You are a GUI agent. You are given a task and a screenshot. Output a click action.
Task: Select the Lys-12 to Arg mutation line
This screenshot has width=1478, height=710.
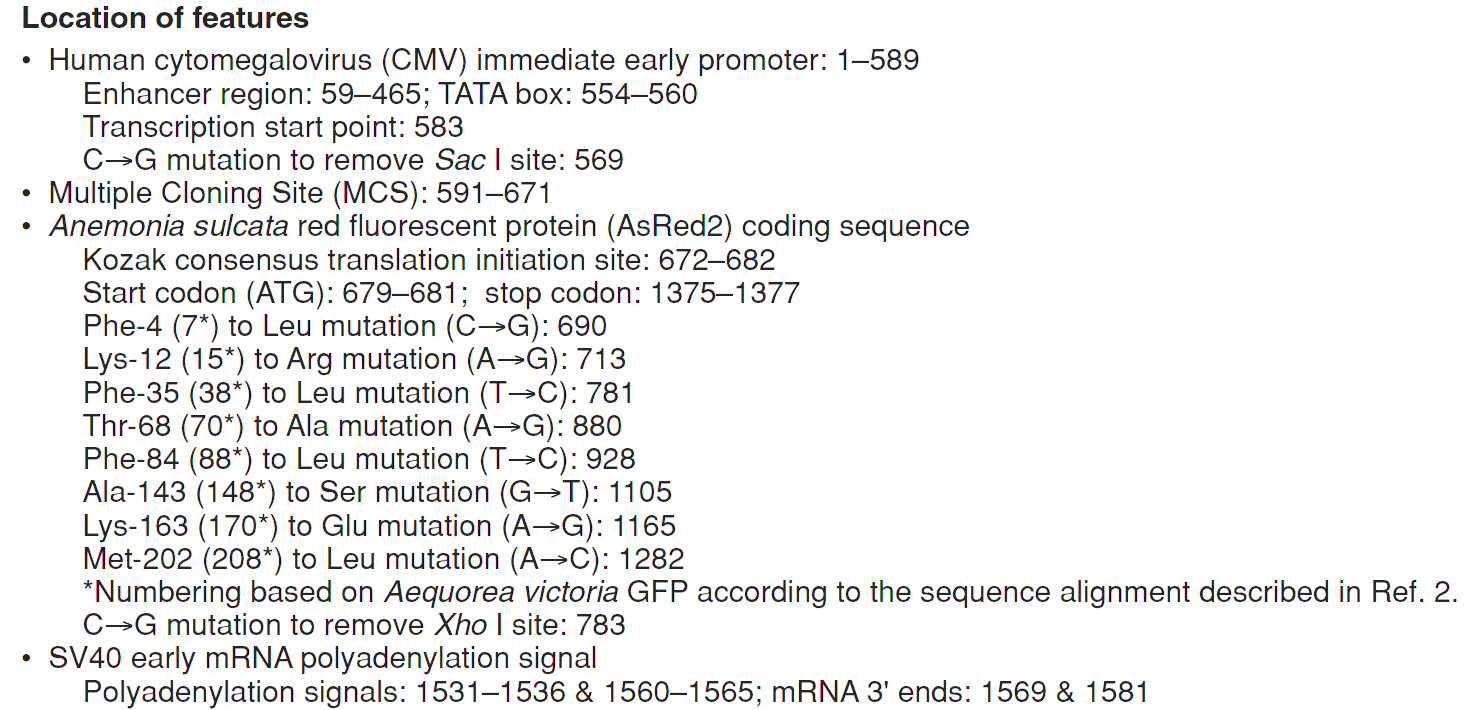[x=355, y=359]
